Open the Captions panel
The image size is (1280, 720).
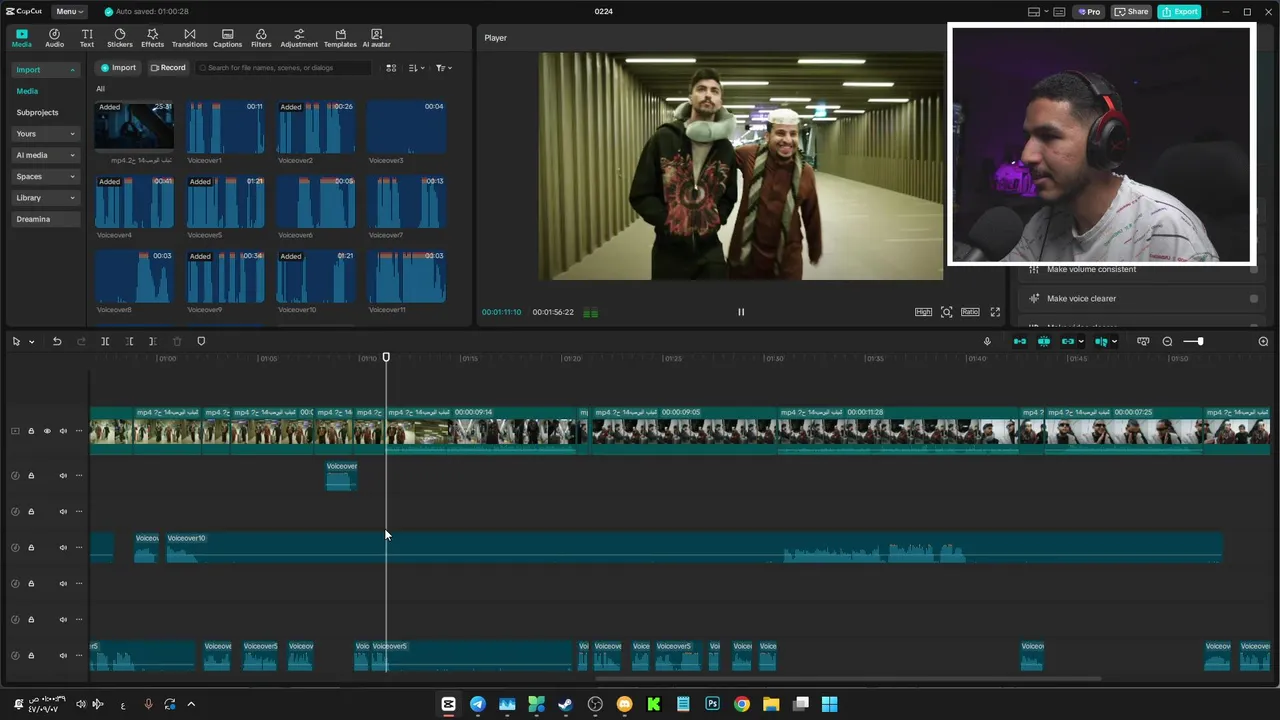[227, 38]
